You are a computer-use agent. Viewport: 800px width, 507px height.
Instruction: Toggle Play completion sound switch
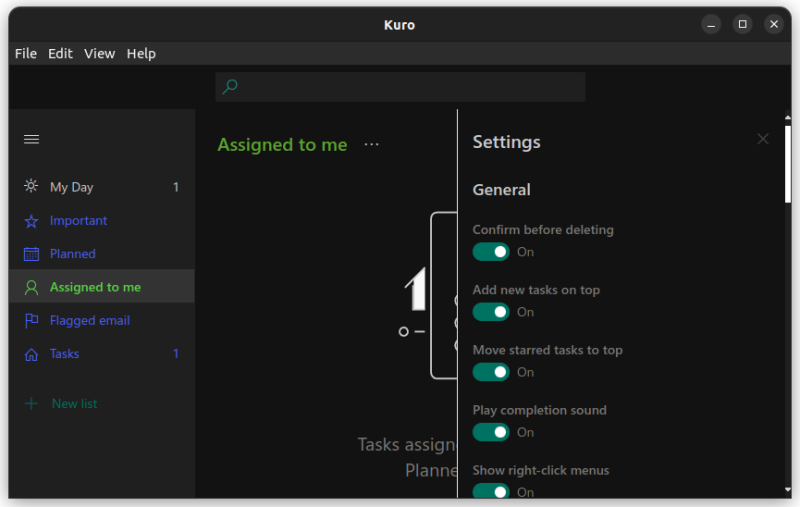click(x=491, y=433)
